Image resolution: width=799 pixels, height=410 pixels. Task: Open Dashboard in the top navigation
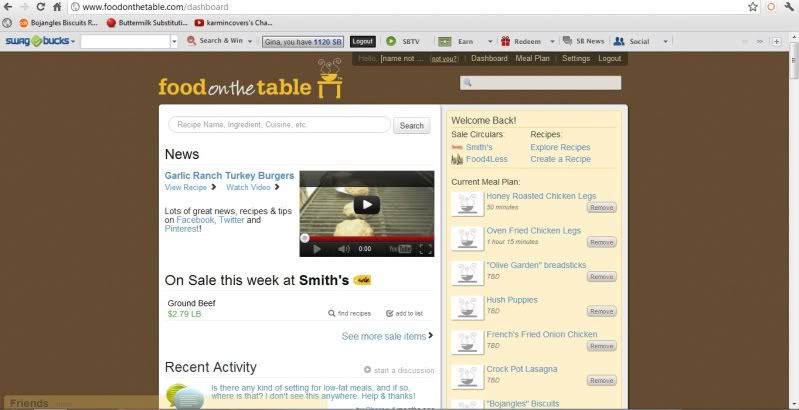(x=489, y=59)
